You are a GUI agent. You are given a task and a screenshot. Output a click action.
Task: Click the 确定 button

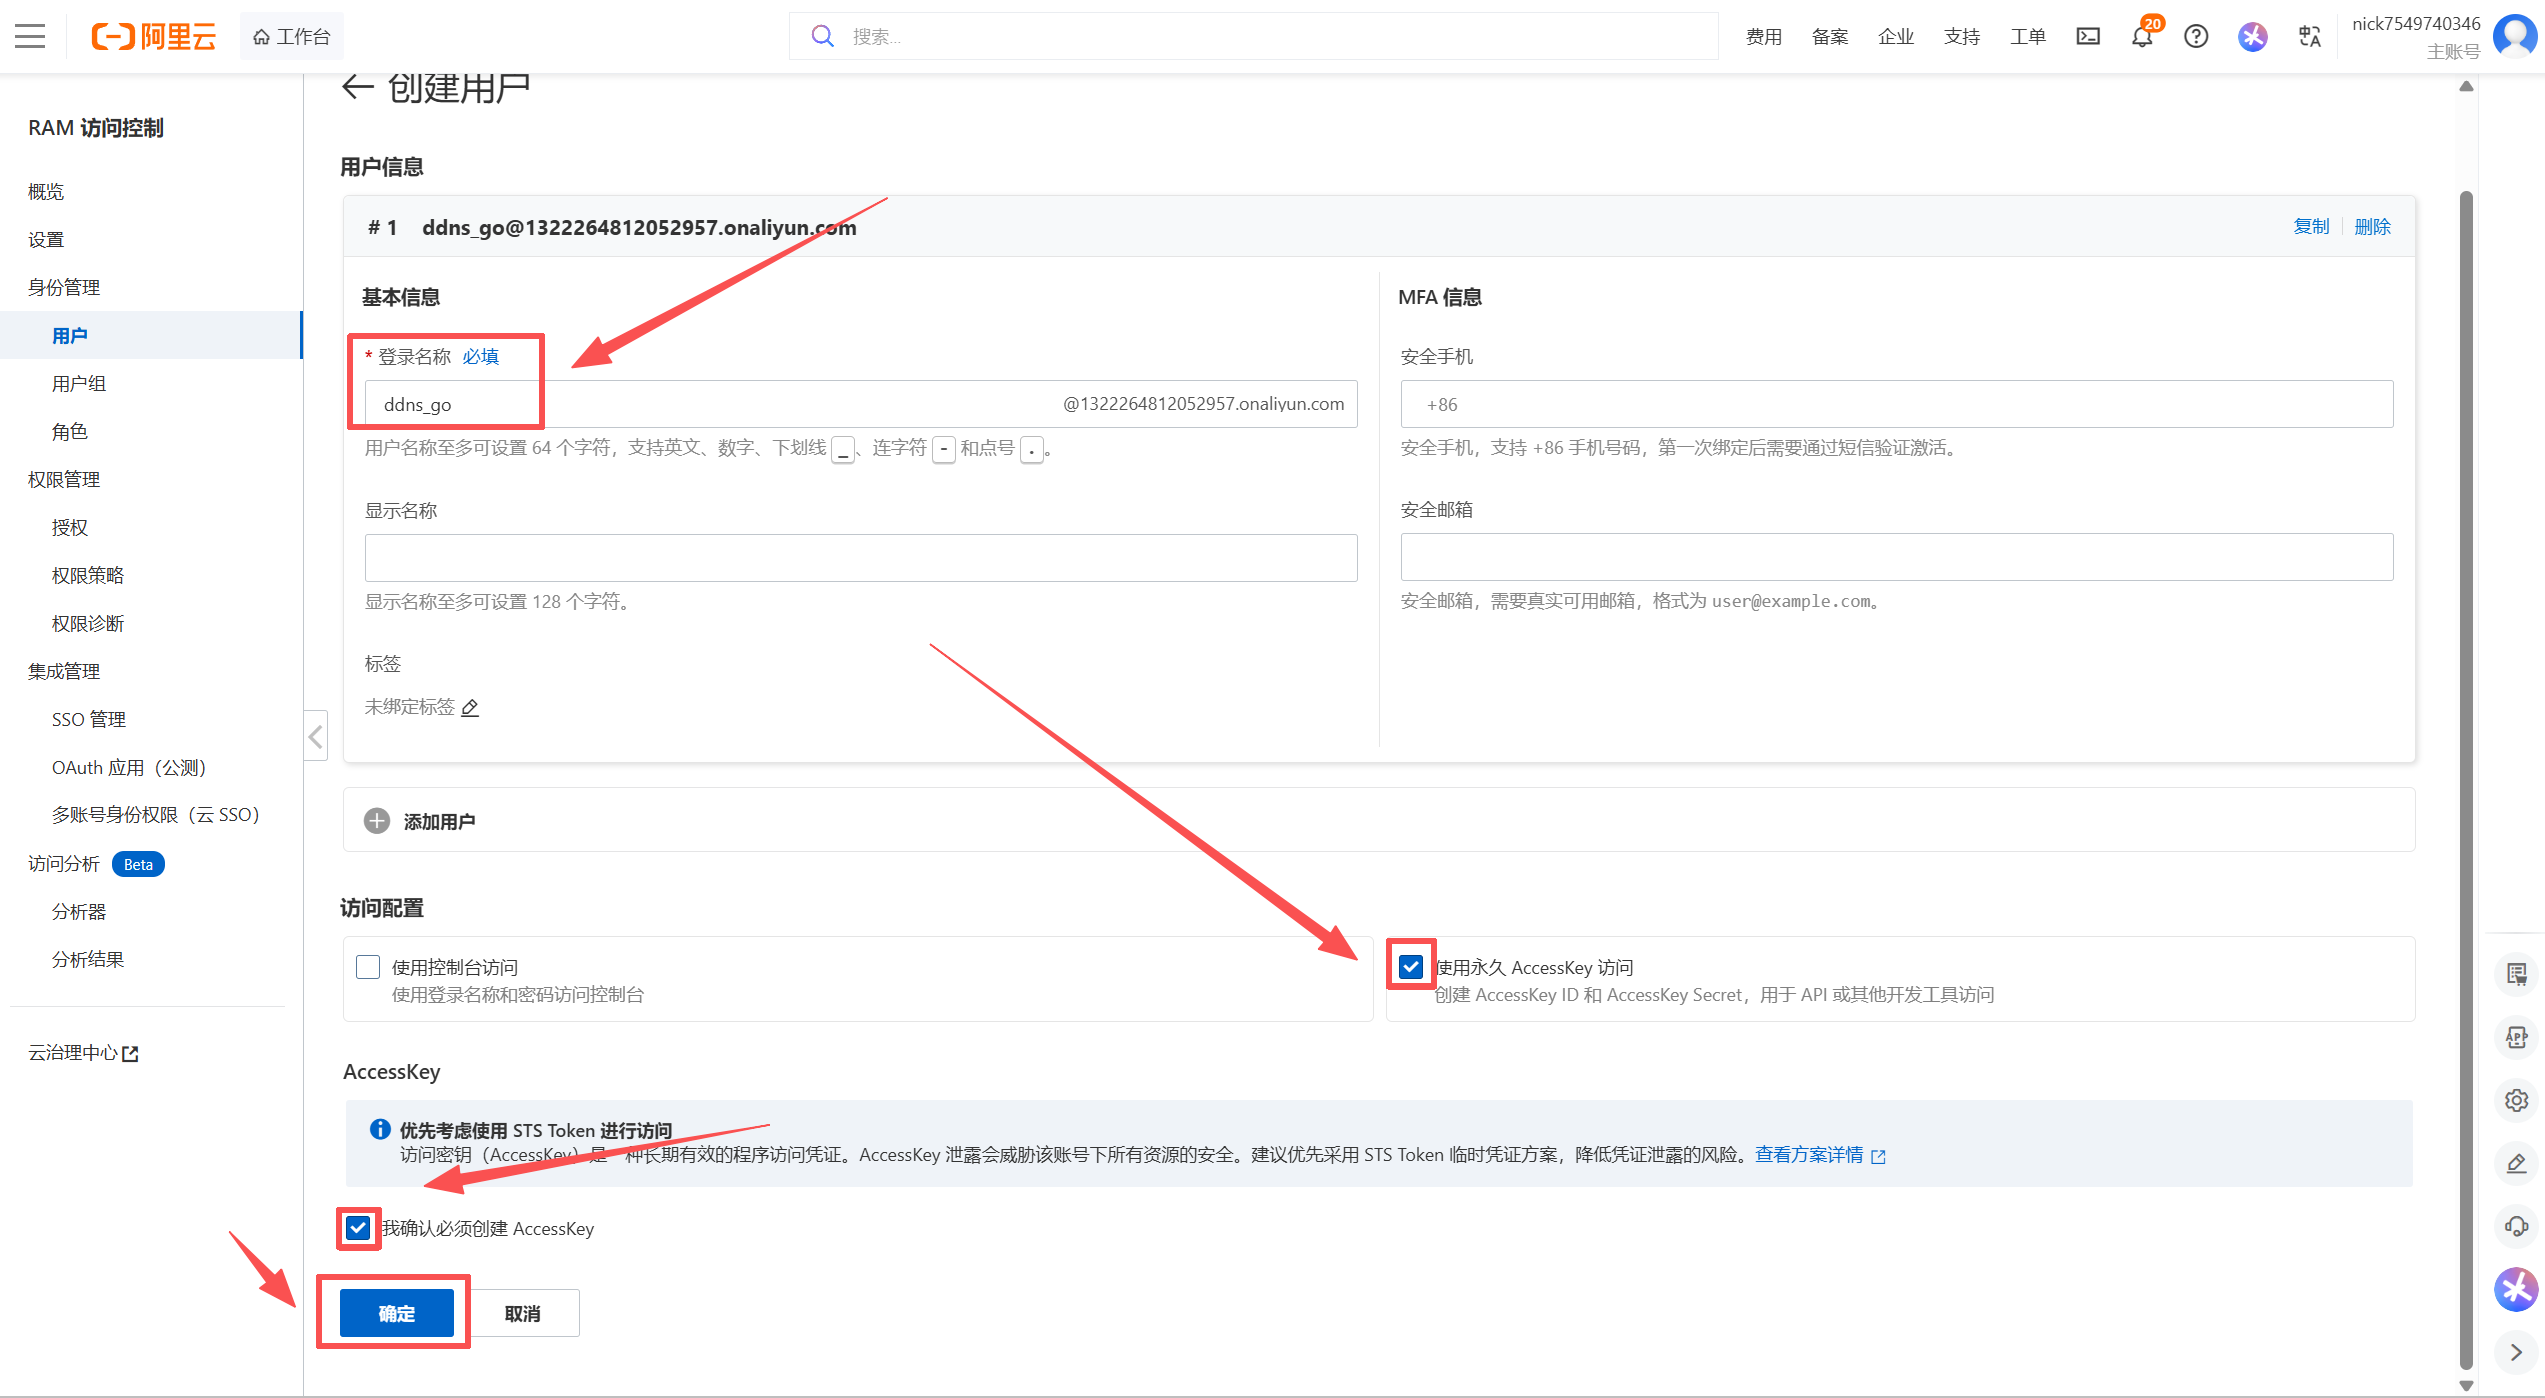(x=397, y=1313)
